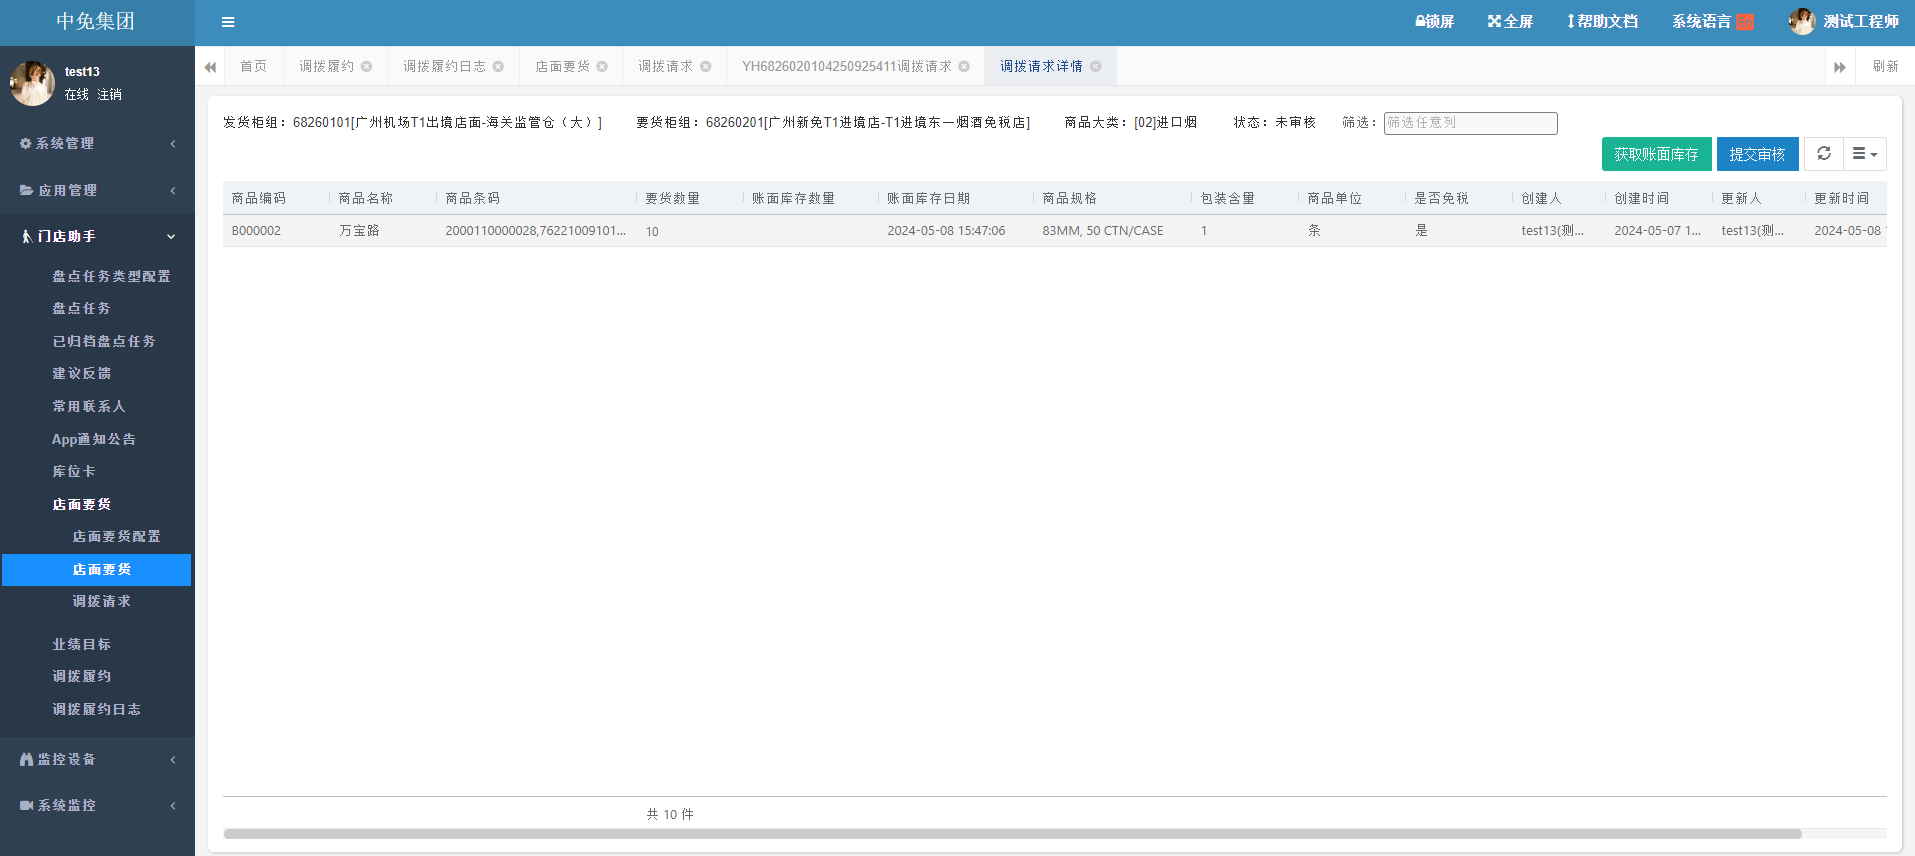Viewport: 1915px width, 856px height.
Task: Expand the 监控设备 sidebar menu
Action: [97, 760]
